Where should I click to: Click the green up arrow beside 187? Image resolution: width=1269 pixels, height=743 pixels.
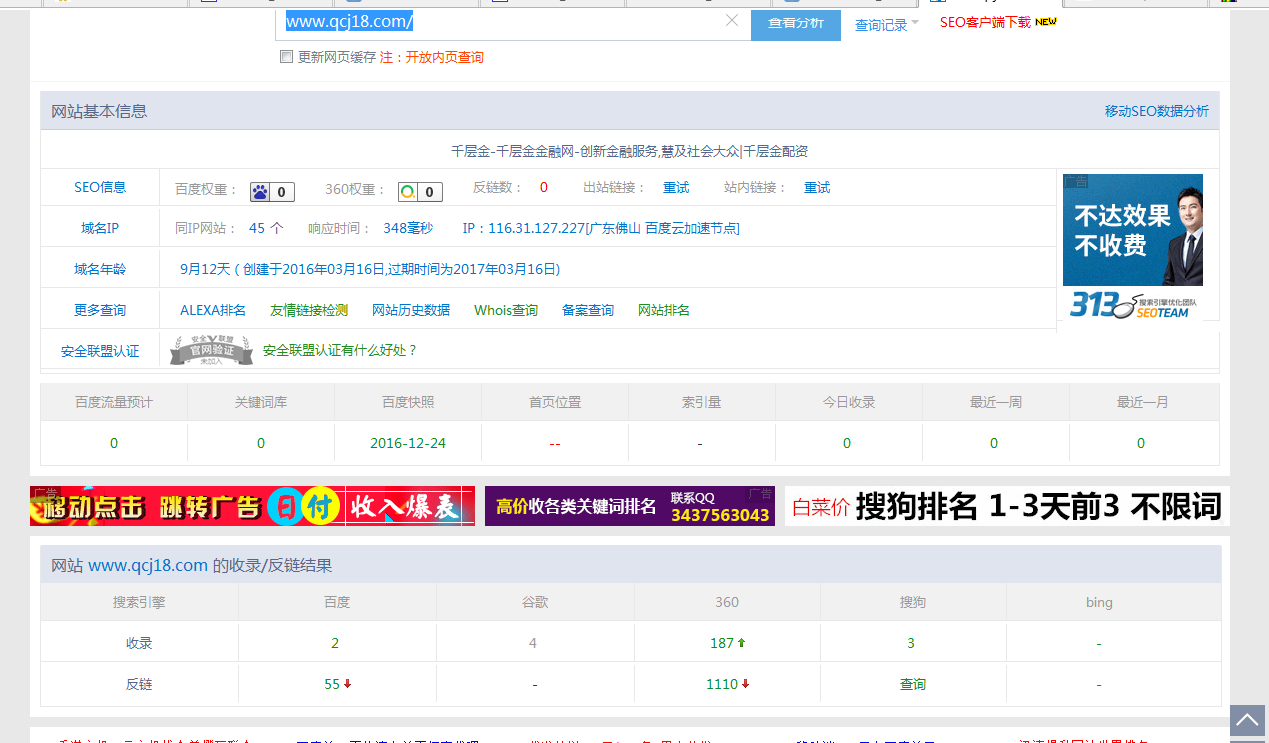coord(742,643)
